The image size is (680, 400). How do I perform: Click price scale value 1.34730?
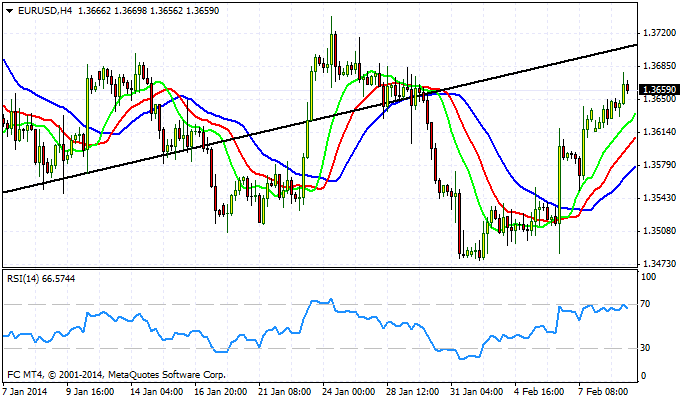tap(660, 263)
